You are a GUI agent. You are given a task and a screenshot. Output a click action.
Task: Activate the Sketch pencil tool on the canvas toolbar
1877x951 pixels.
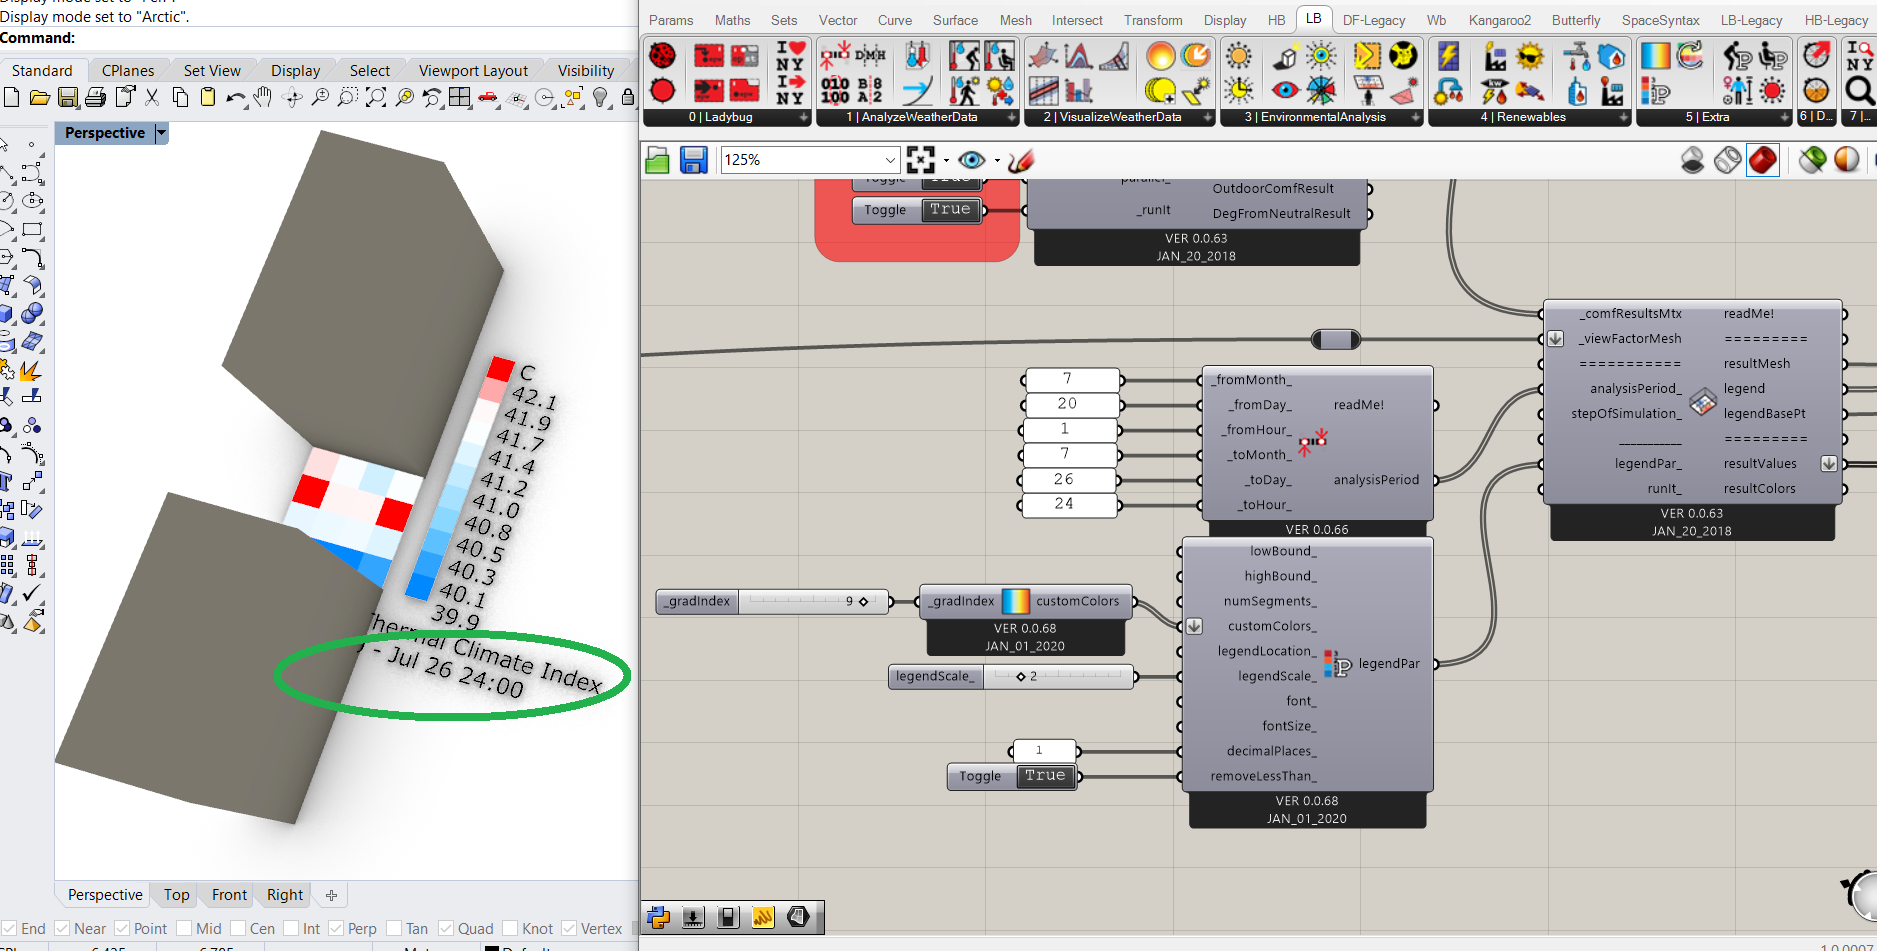(x=1020, y=160)
